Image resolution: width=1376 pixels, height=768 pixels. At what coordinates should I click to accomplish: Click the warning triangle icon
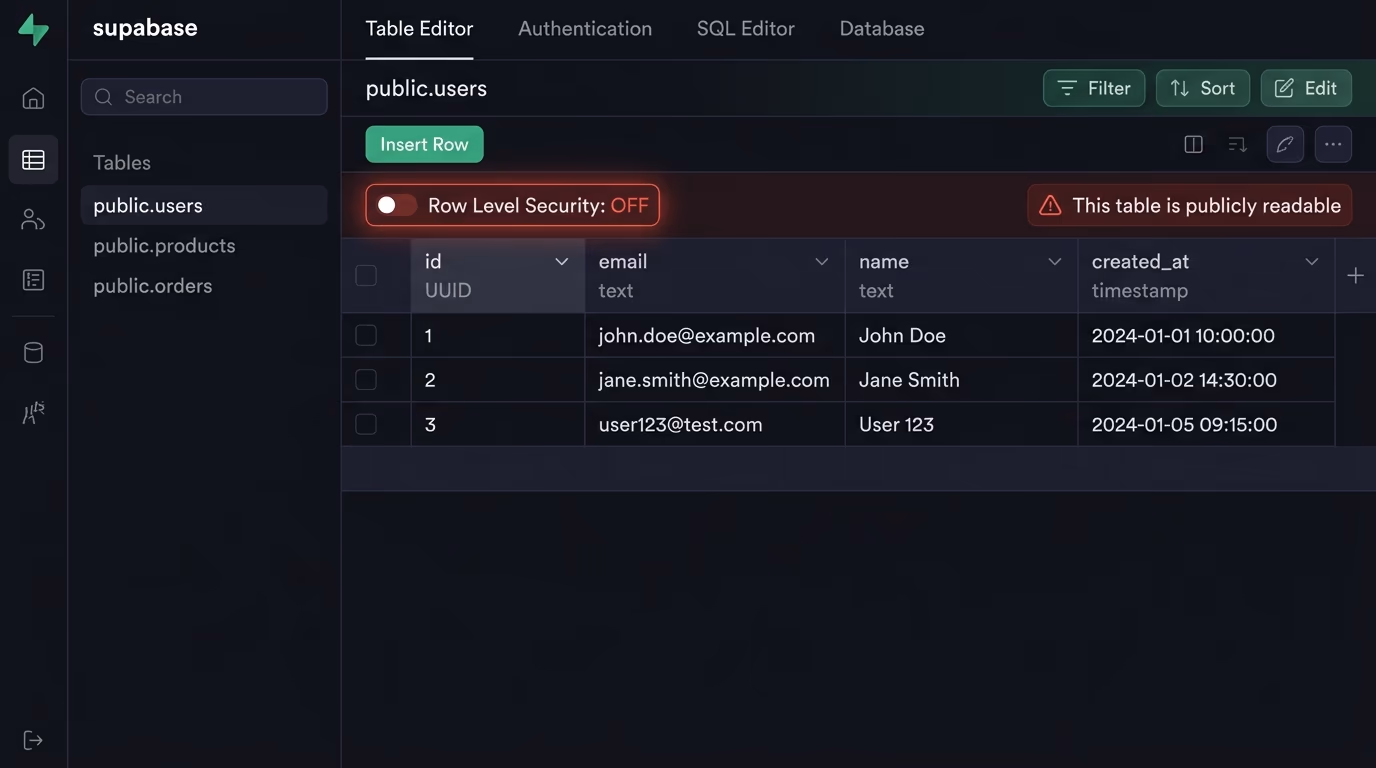point(1050,205)
